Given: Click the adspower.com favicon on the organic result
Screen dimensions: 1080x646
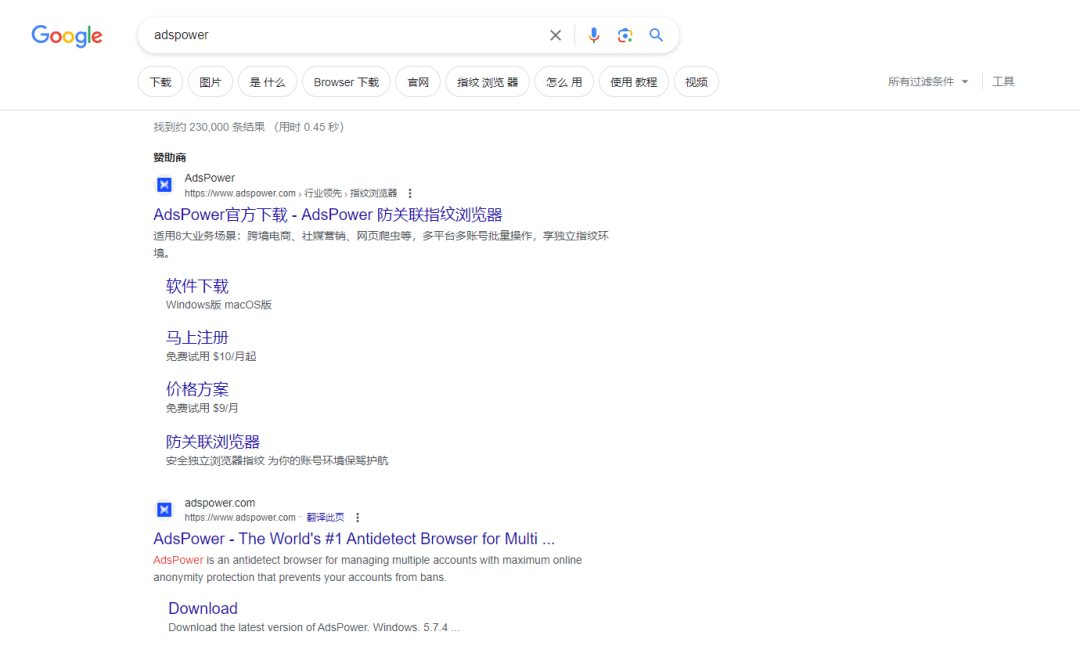Looking at the screenshot, I should [x=163, y=509].
